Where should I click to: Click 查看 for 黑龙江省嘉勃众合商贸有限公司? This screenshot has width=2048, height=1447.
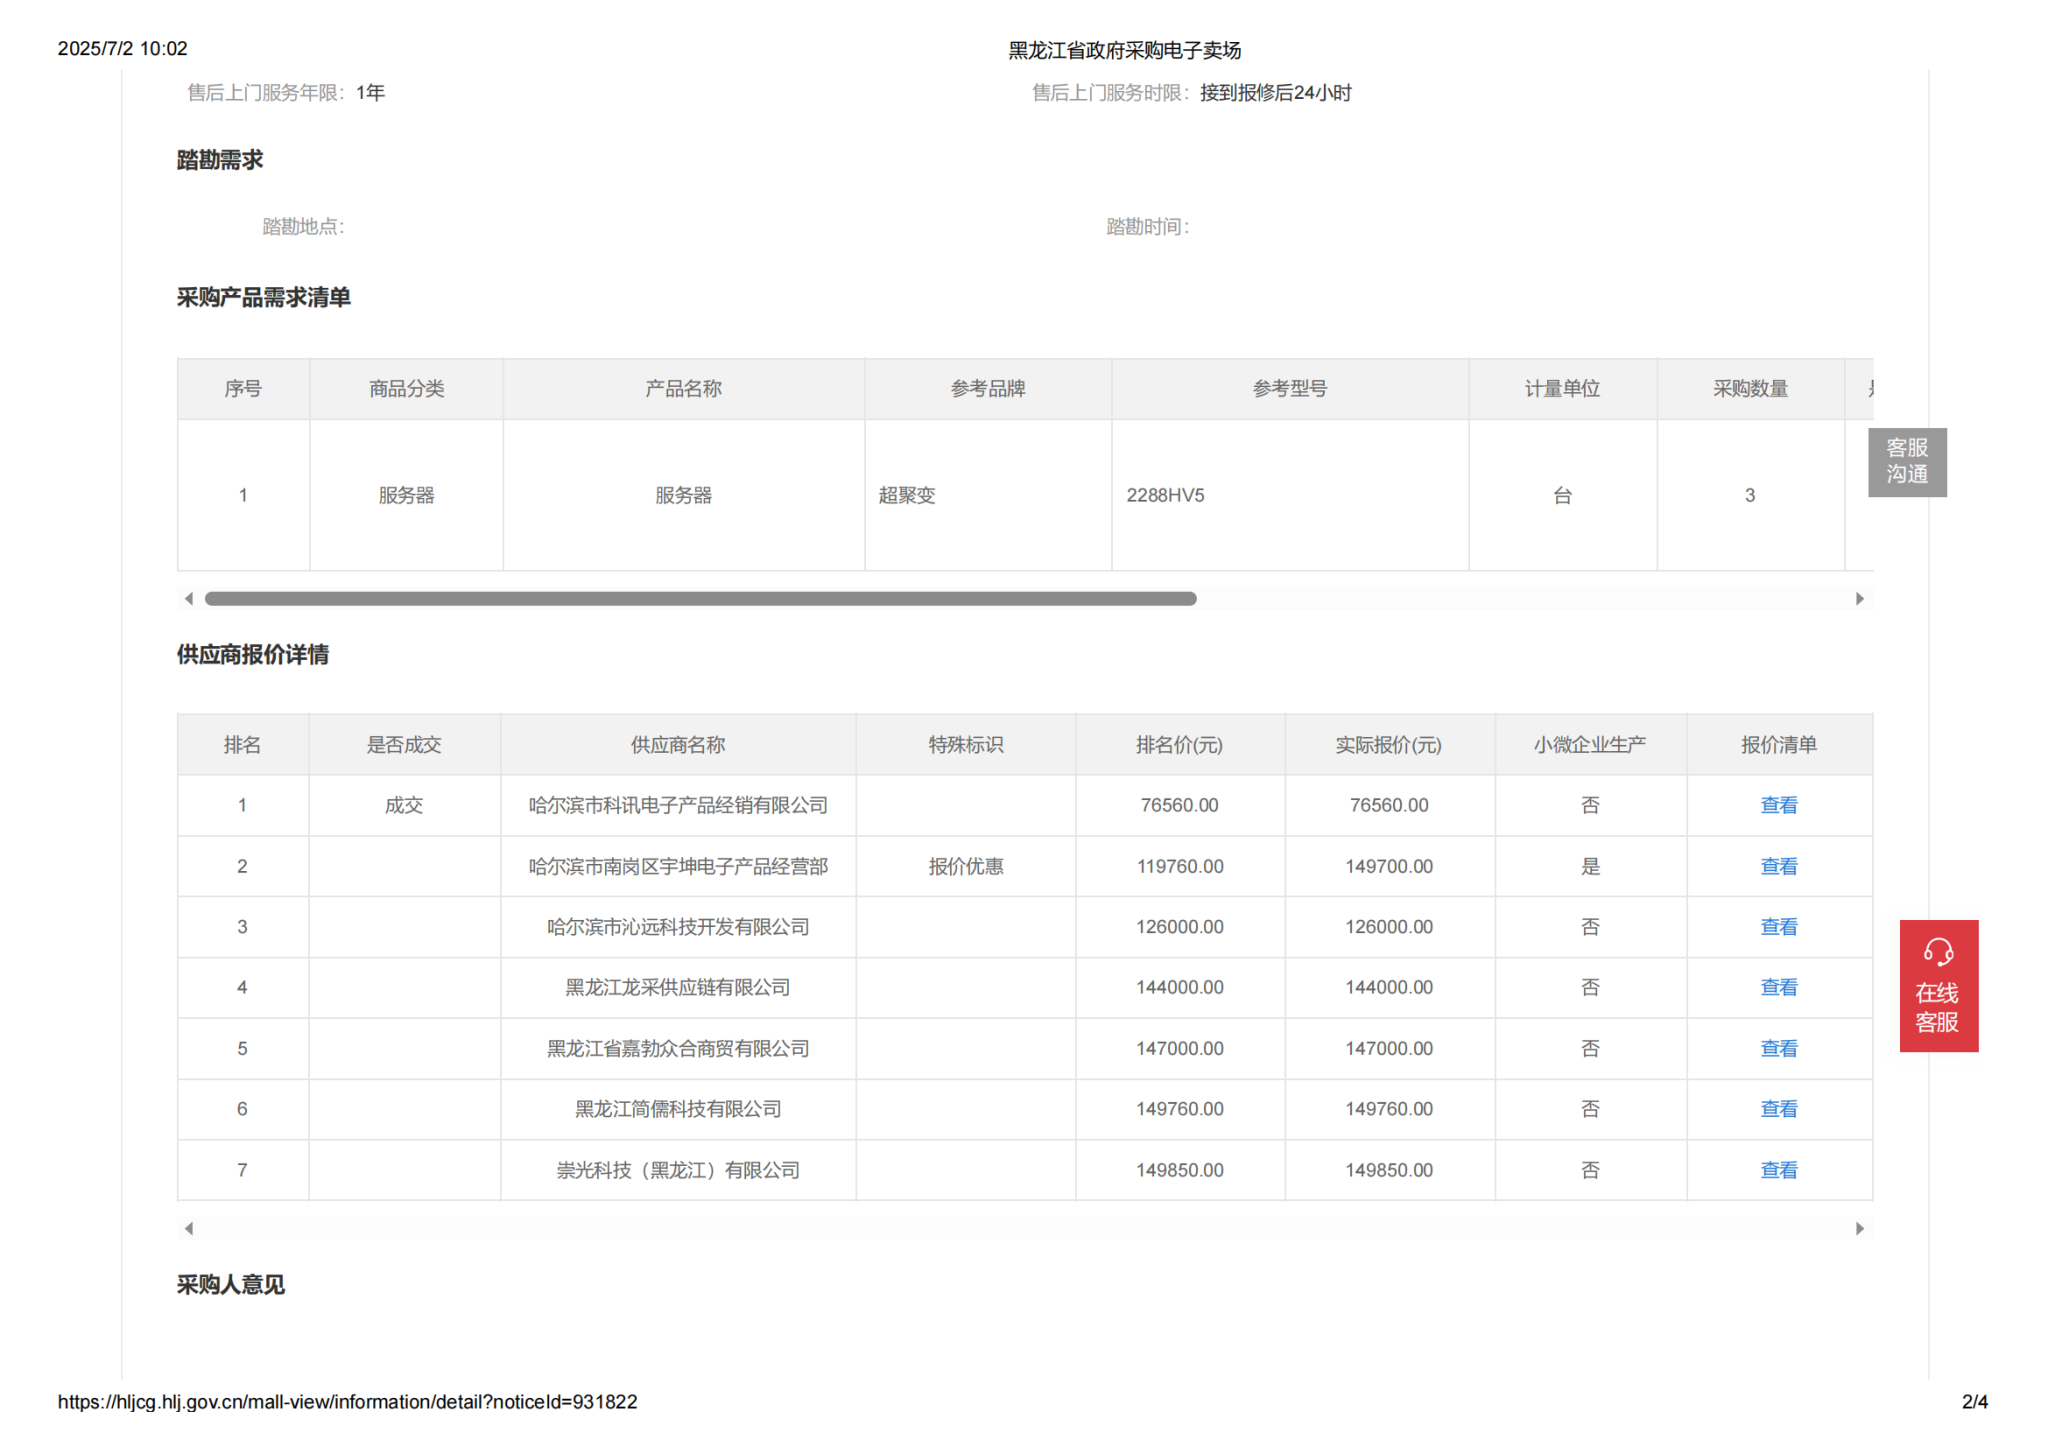[1778, 1048]
